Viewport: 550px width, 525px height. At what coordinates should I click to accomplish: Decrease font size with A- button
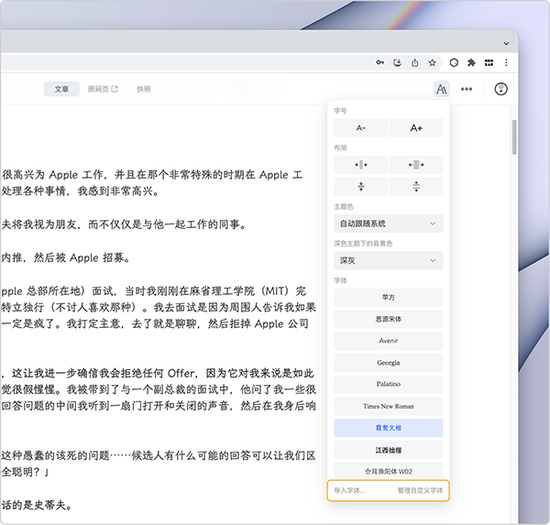tap(361, 128)
